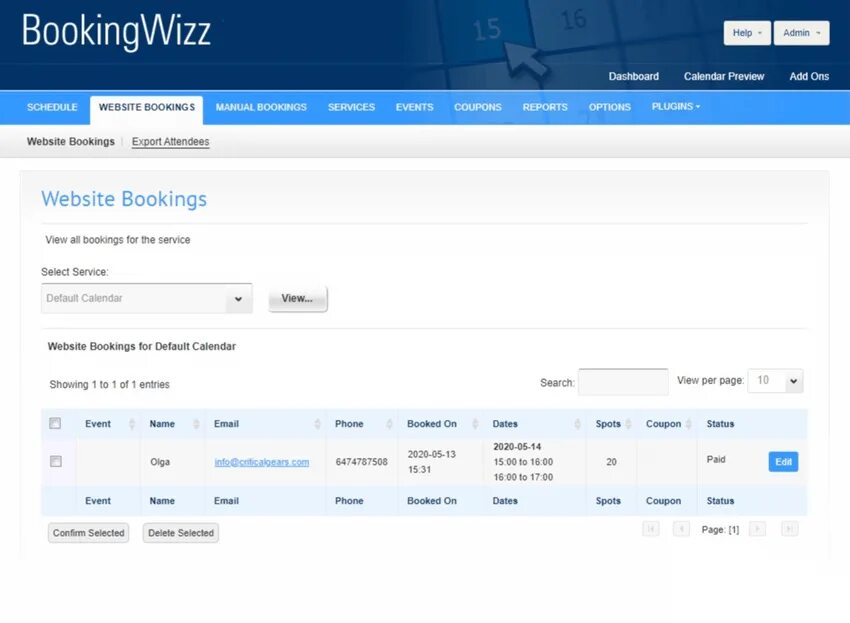Sort by Event column arrows
The width and height of the screenshot is (850, 623).
(132, 424)
